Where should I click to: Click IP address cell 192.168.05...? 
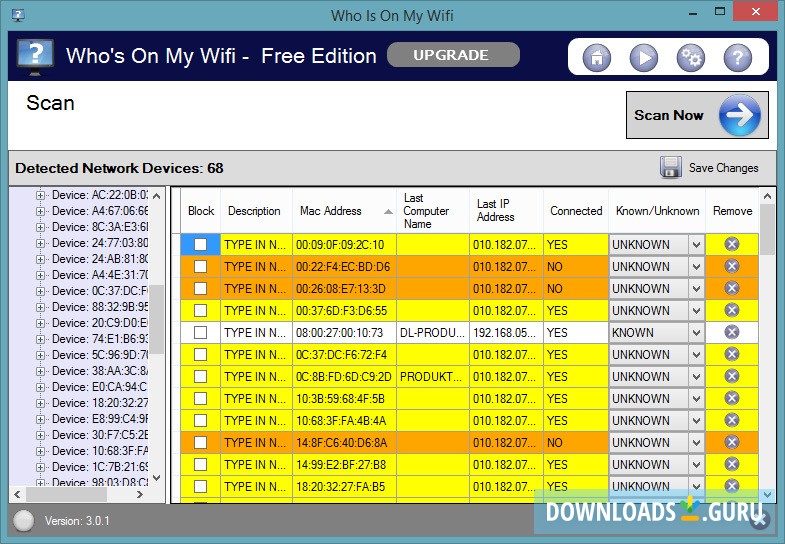[506, 333]
